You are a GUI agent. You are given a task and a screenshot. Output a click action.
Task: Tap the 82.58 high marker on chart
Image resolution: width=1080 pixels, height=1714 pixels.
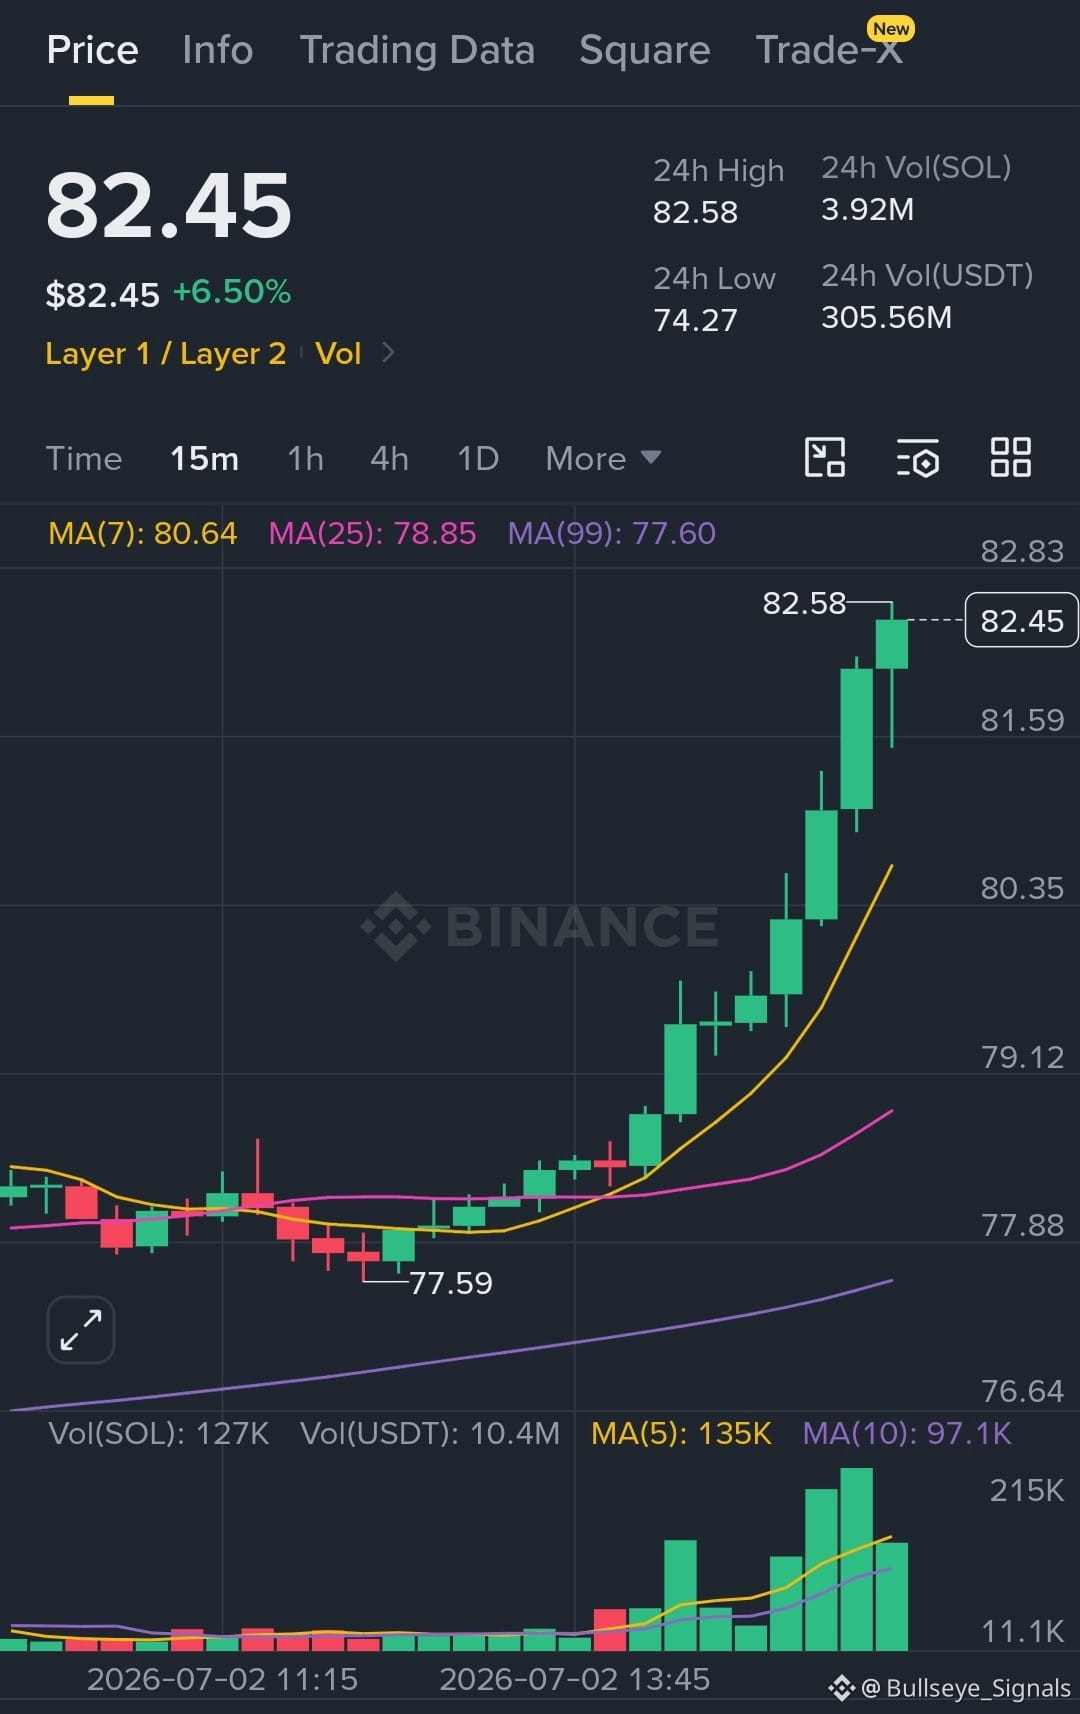804,603
